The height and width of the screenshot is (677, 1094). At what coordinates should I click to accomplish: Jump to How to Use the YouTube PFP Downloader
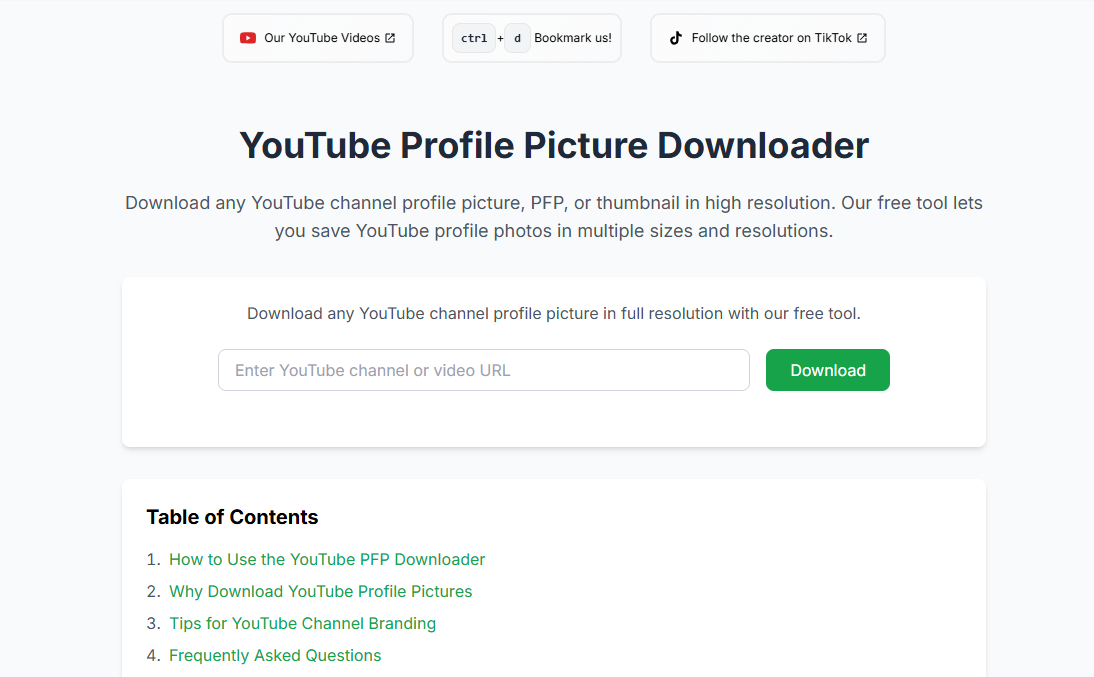(327, 560)
